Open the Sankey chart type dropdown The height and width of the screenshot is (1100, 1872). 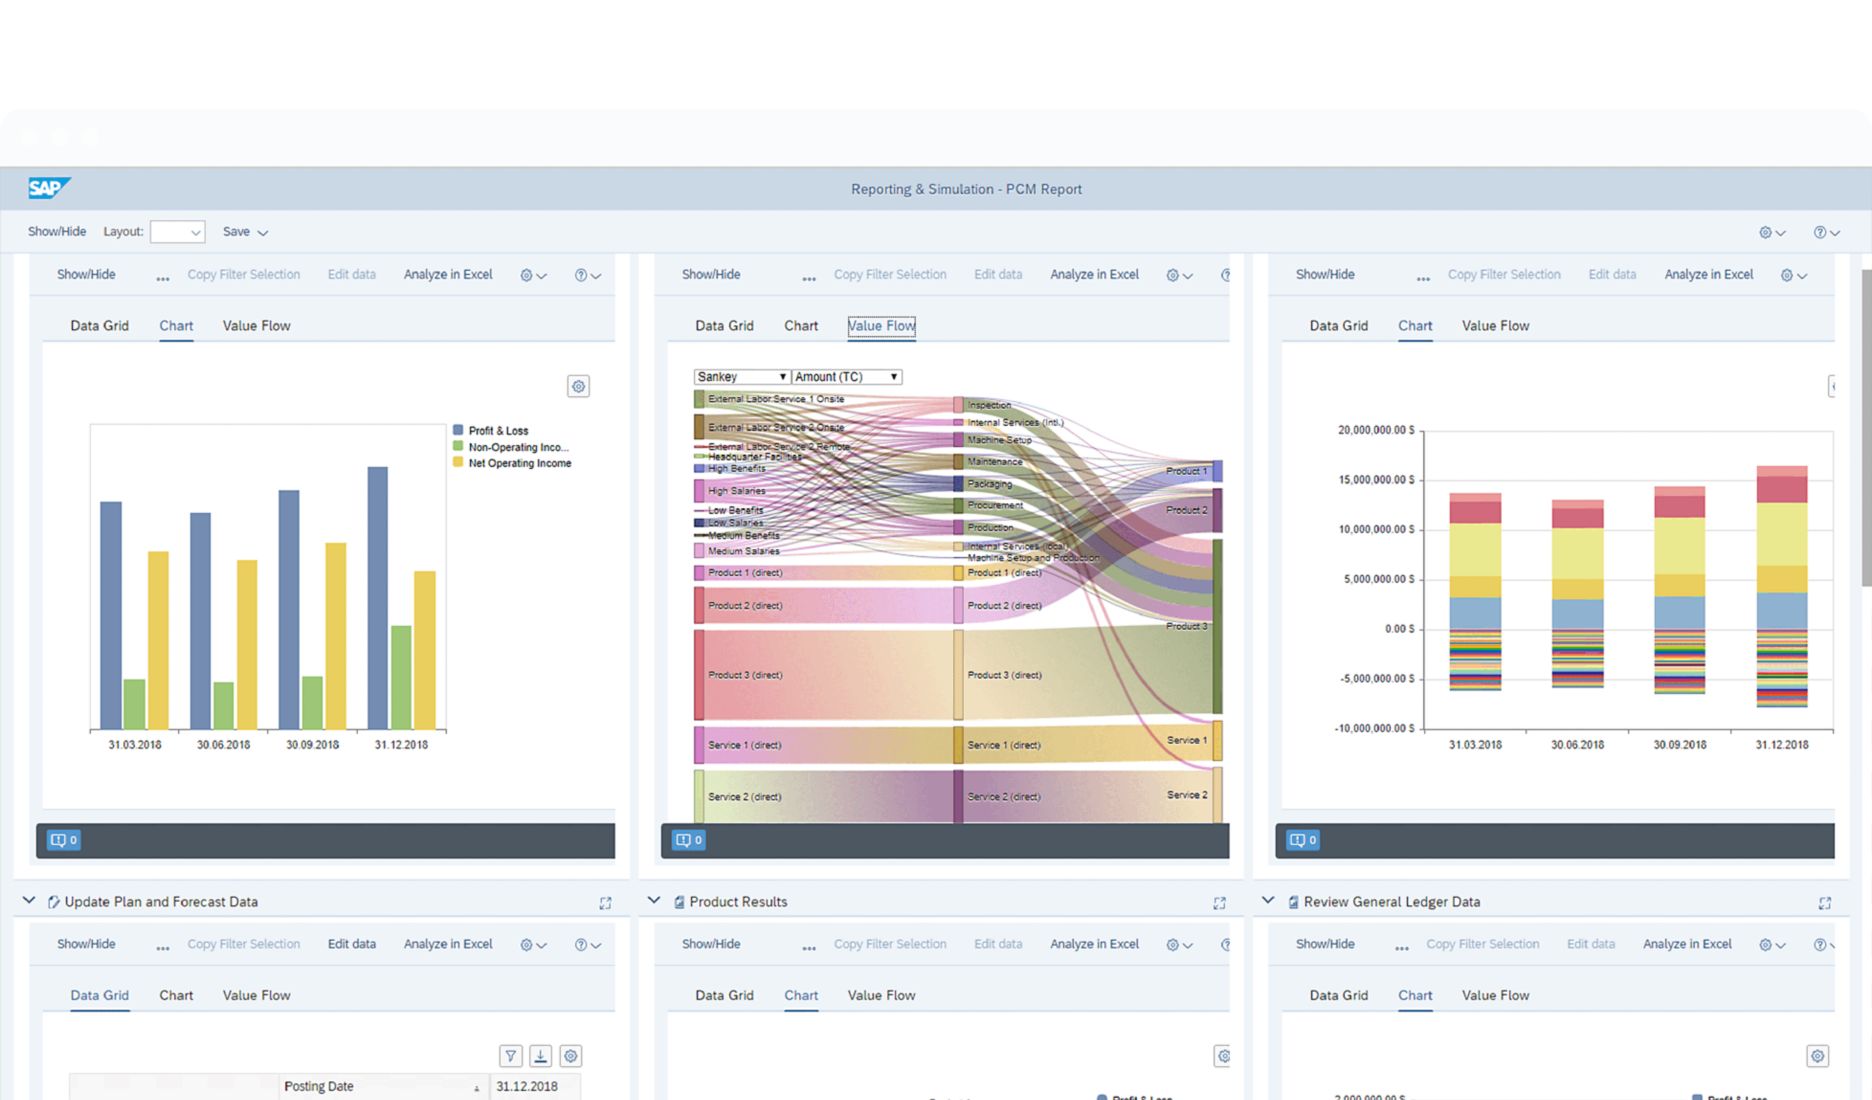(740, 376)
